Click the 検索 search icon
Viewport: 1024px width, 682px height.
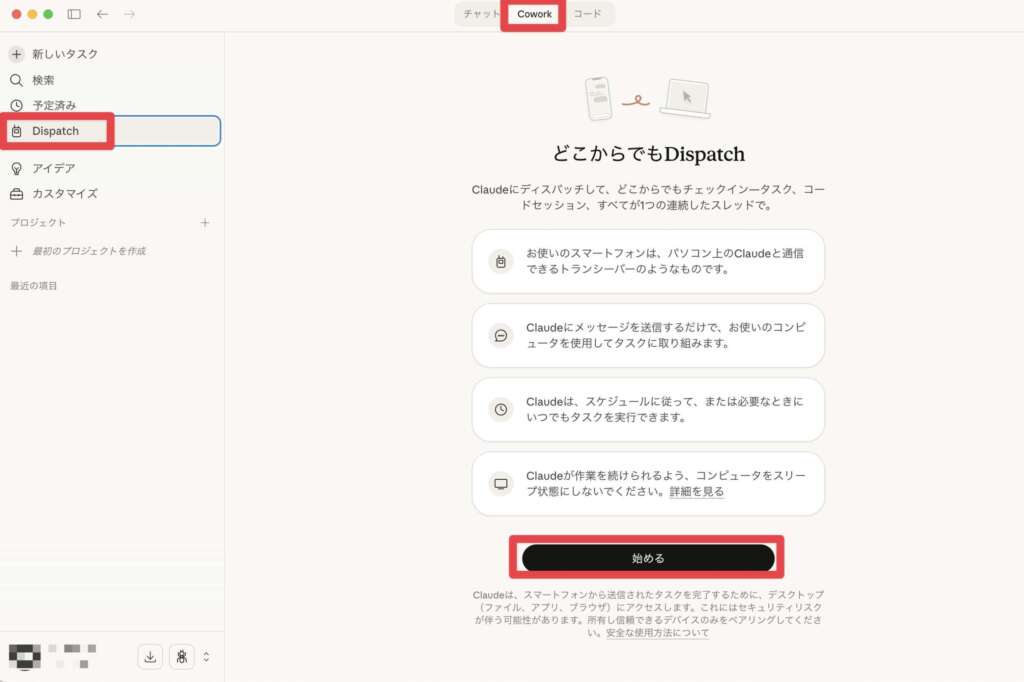[15, 79]
